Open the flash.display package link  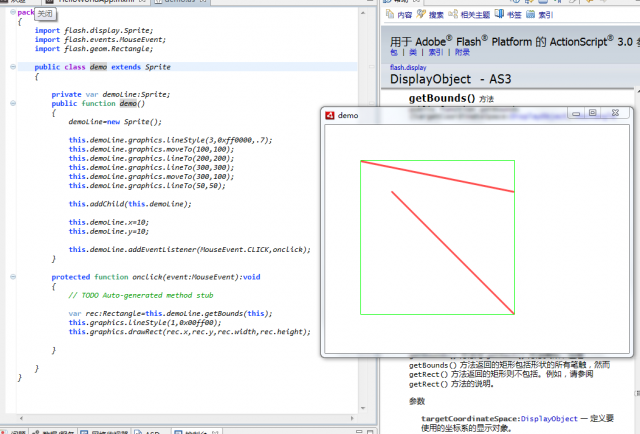pos(410,68)
